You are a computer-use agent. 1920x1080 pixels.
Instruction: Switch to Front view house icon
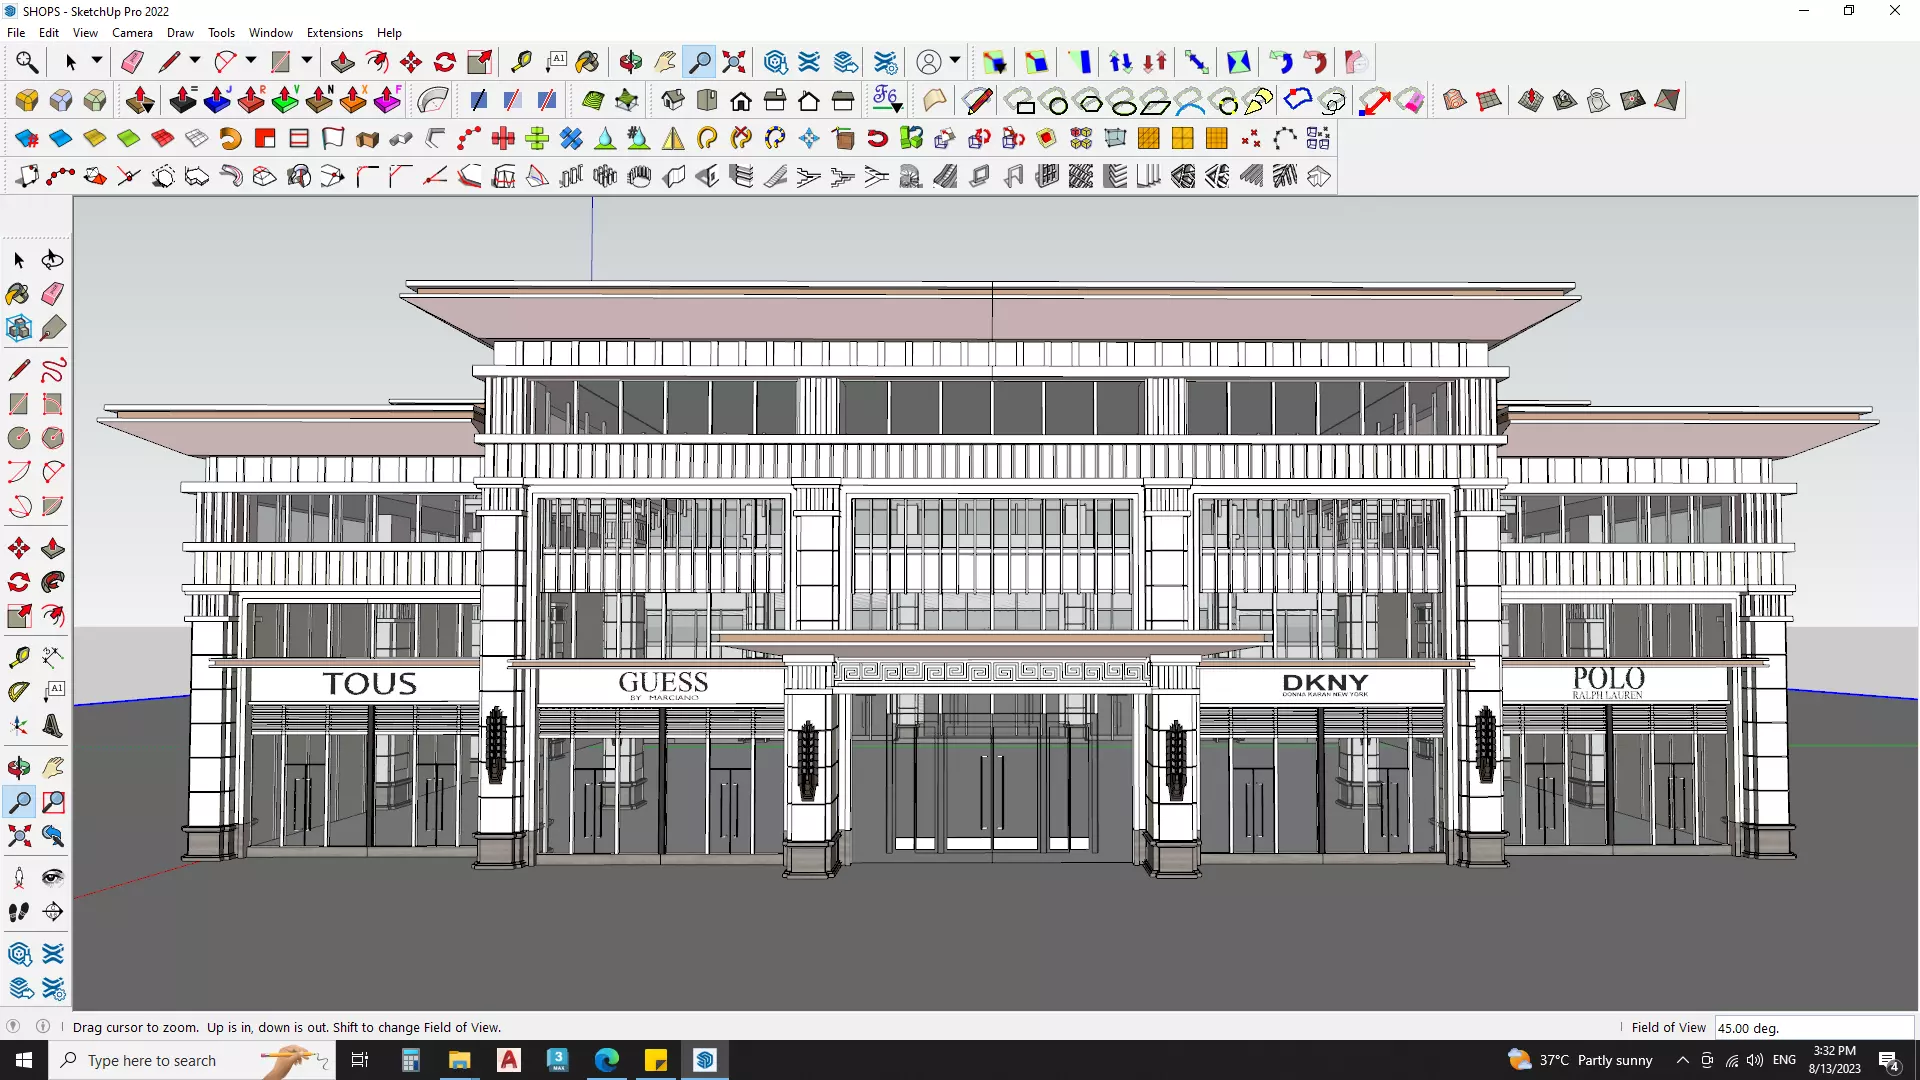click(741, 100)
